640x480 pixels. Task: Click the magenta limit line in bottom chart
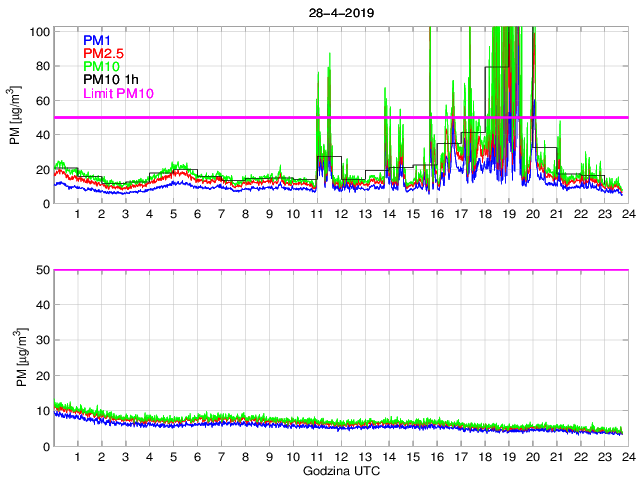point(340,270)
